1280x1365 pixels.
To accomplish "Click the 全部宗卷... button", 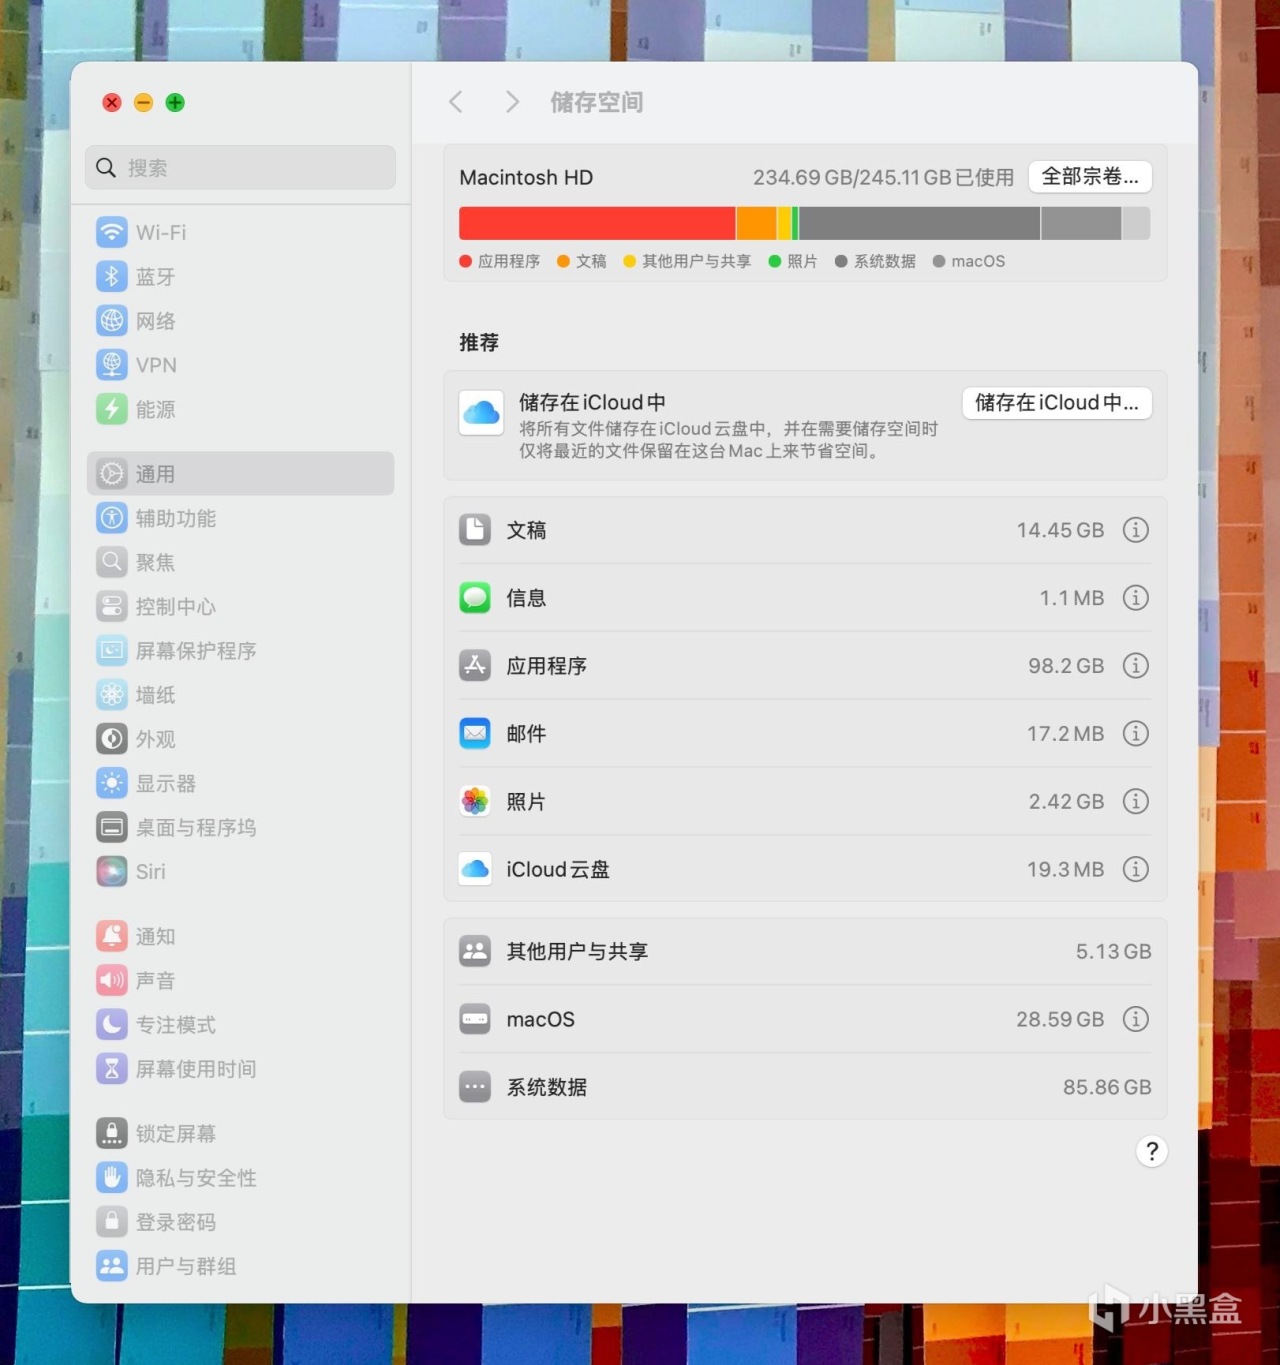I will coord(1090,177).
